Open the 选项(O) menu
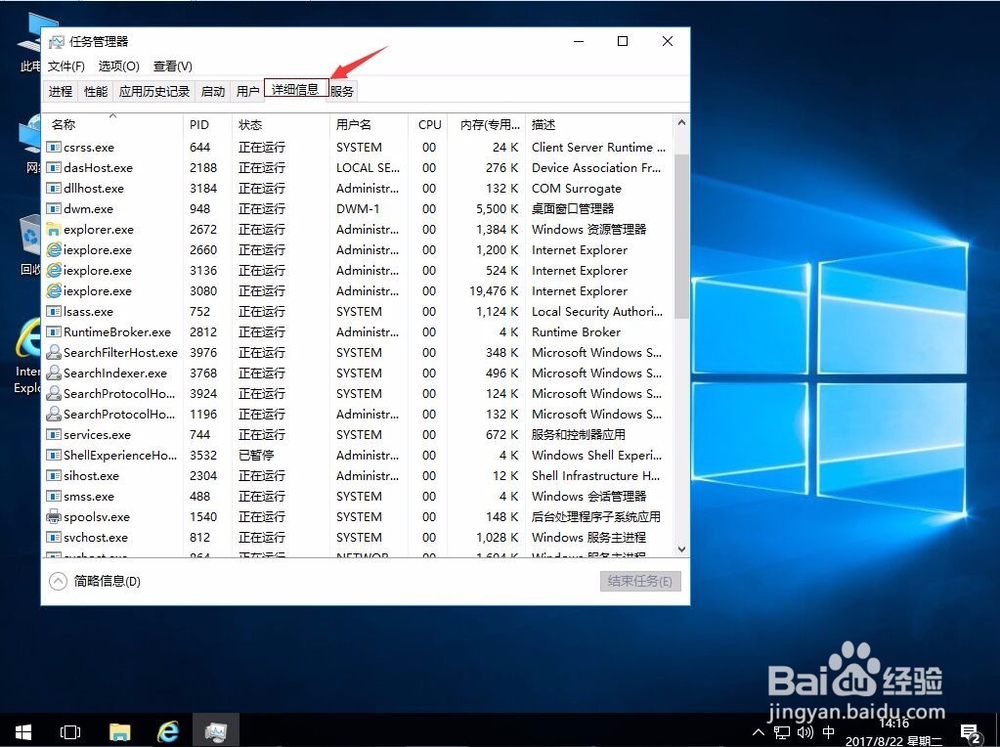The height and width of the screenshot is (747, 1000). (x=117, y=66)
